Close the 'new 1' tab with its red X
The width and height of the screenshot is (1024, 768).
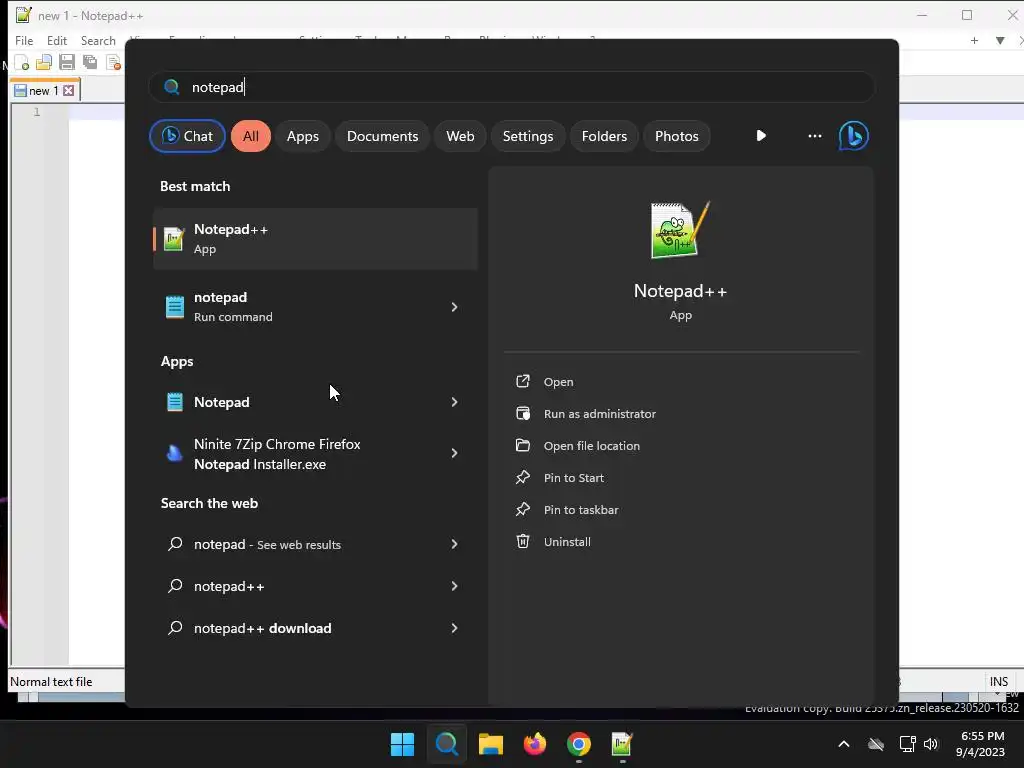click(69, 90)
